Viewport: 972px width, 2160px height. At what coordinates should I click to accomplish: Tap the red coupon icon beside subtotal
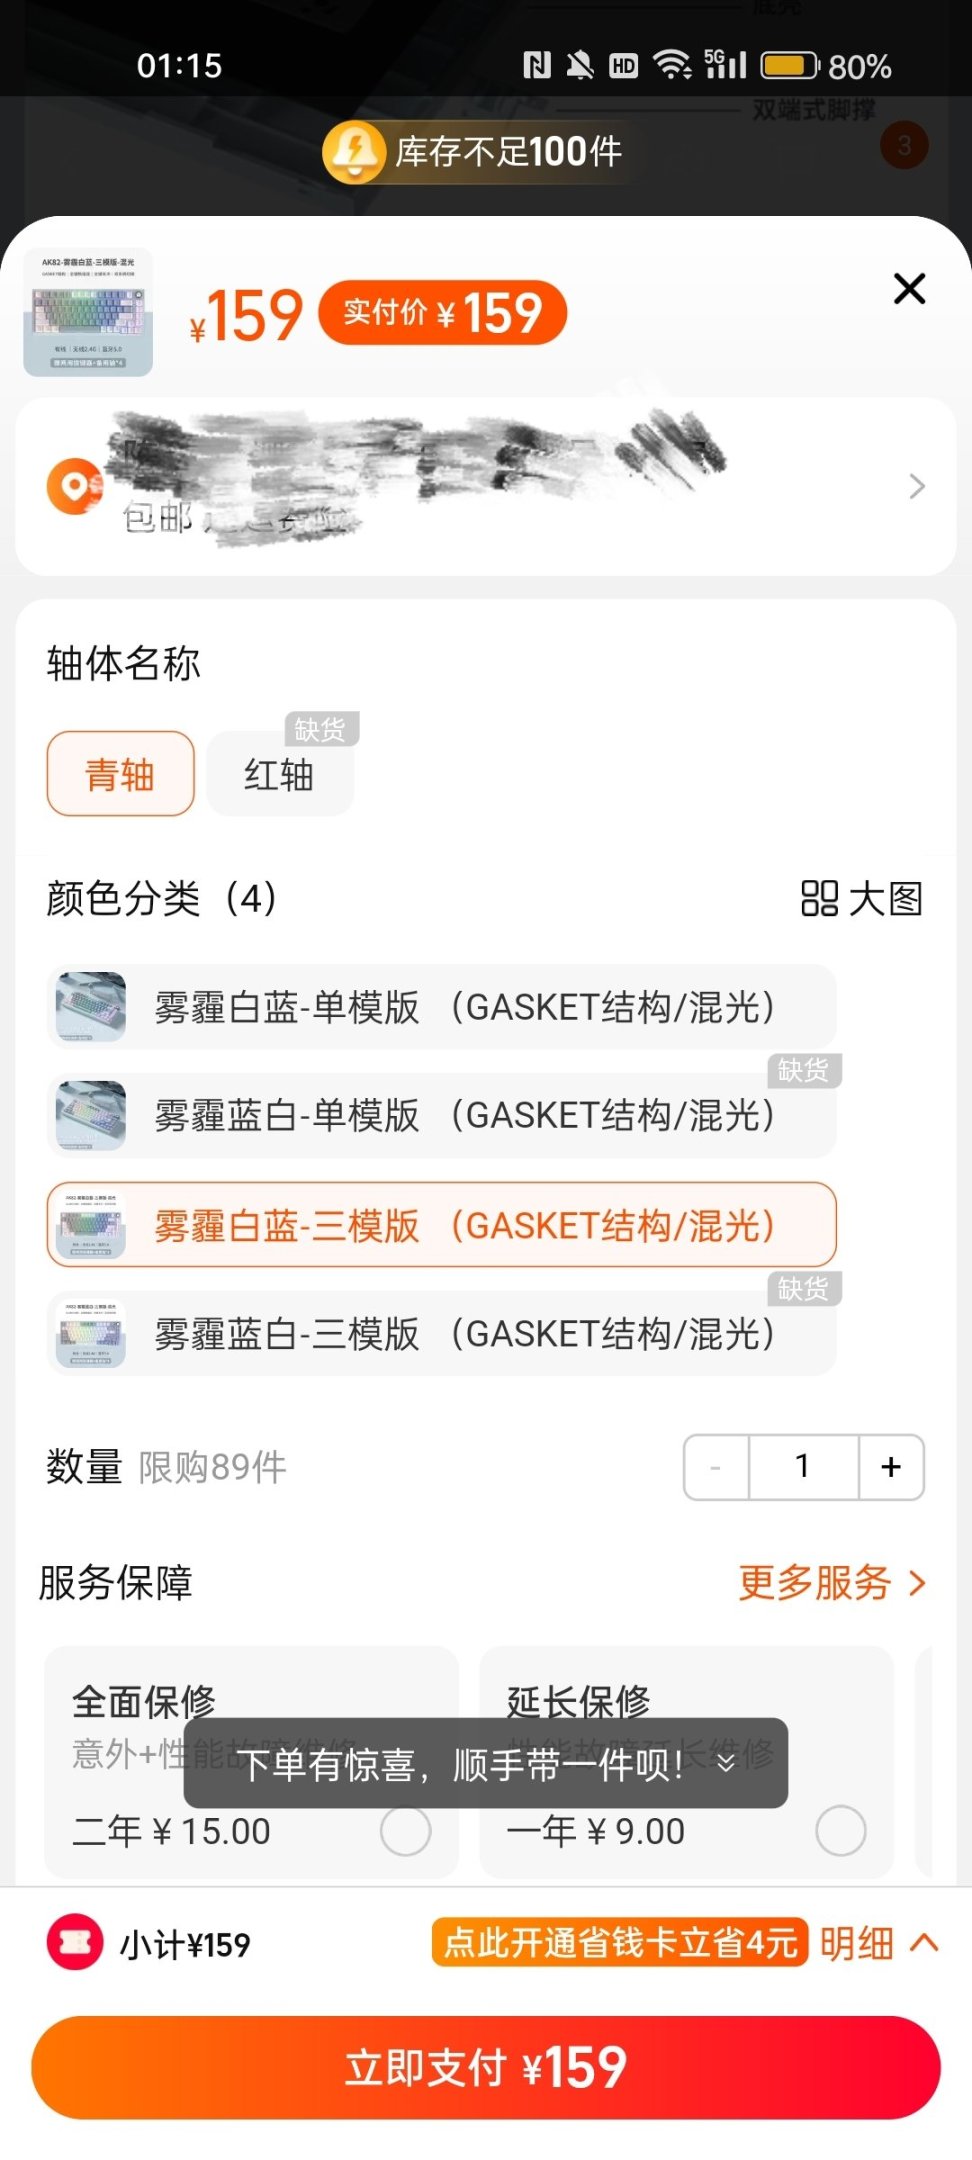[x=75, y=1942]
